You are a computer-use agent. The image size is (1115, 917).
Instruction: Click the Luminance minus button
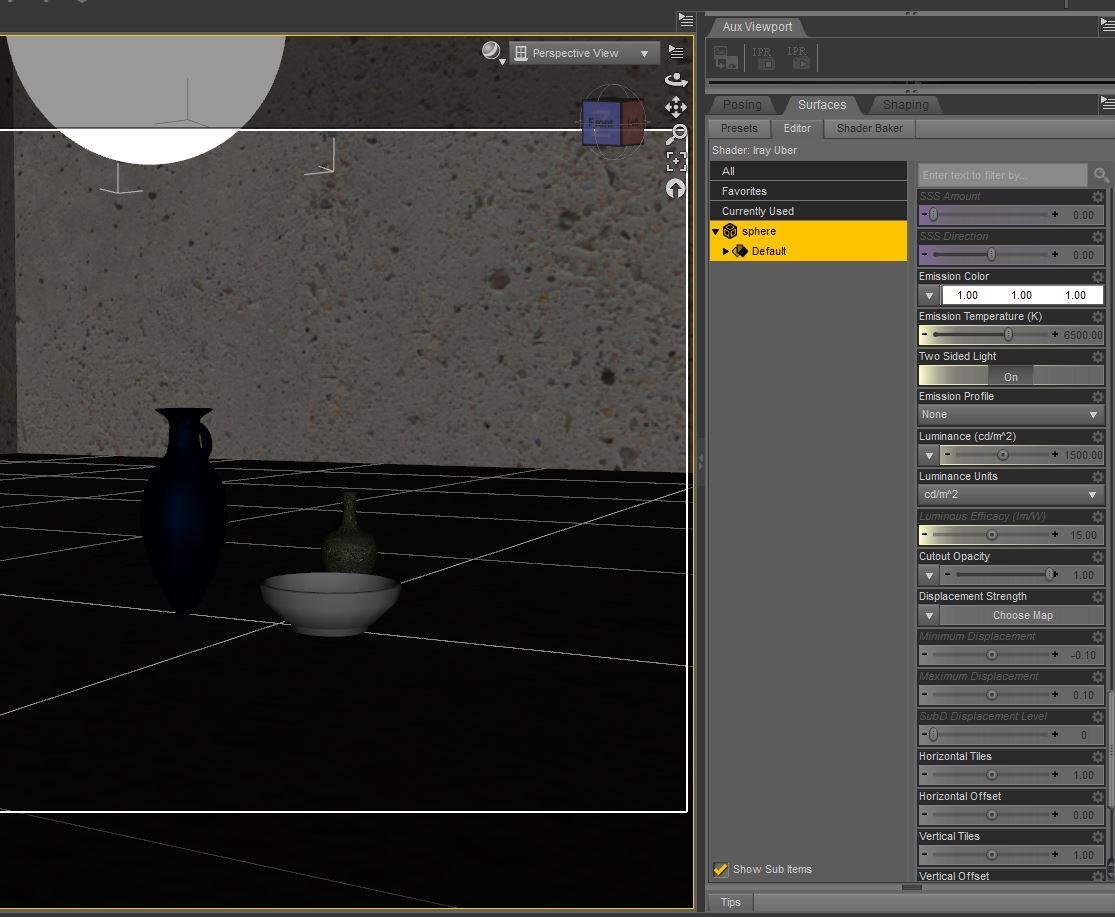tap(947, 454)
